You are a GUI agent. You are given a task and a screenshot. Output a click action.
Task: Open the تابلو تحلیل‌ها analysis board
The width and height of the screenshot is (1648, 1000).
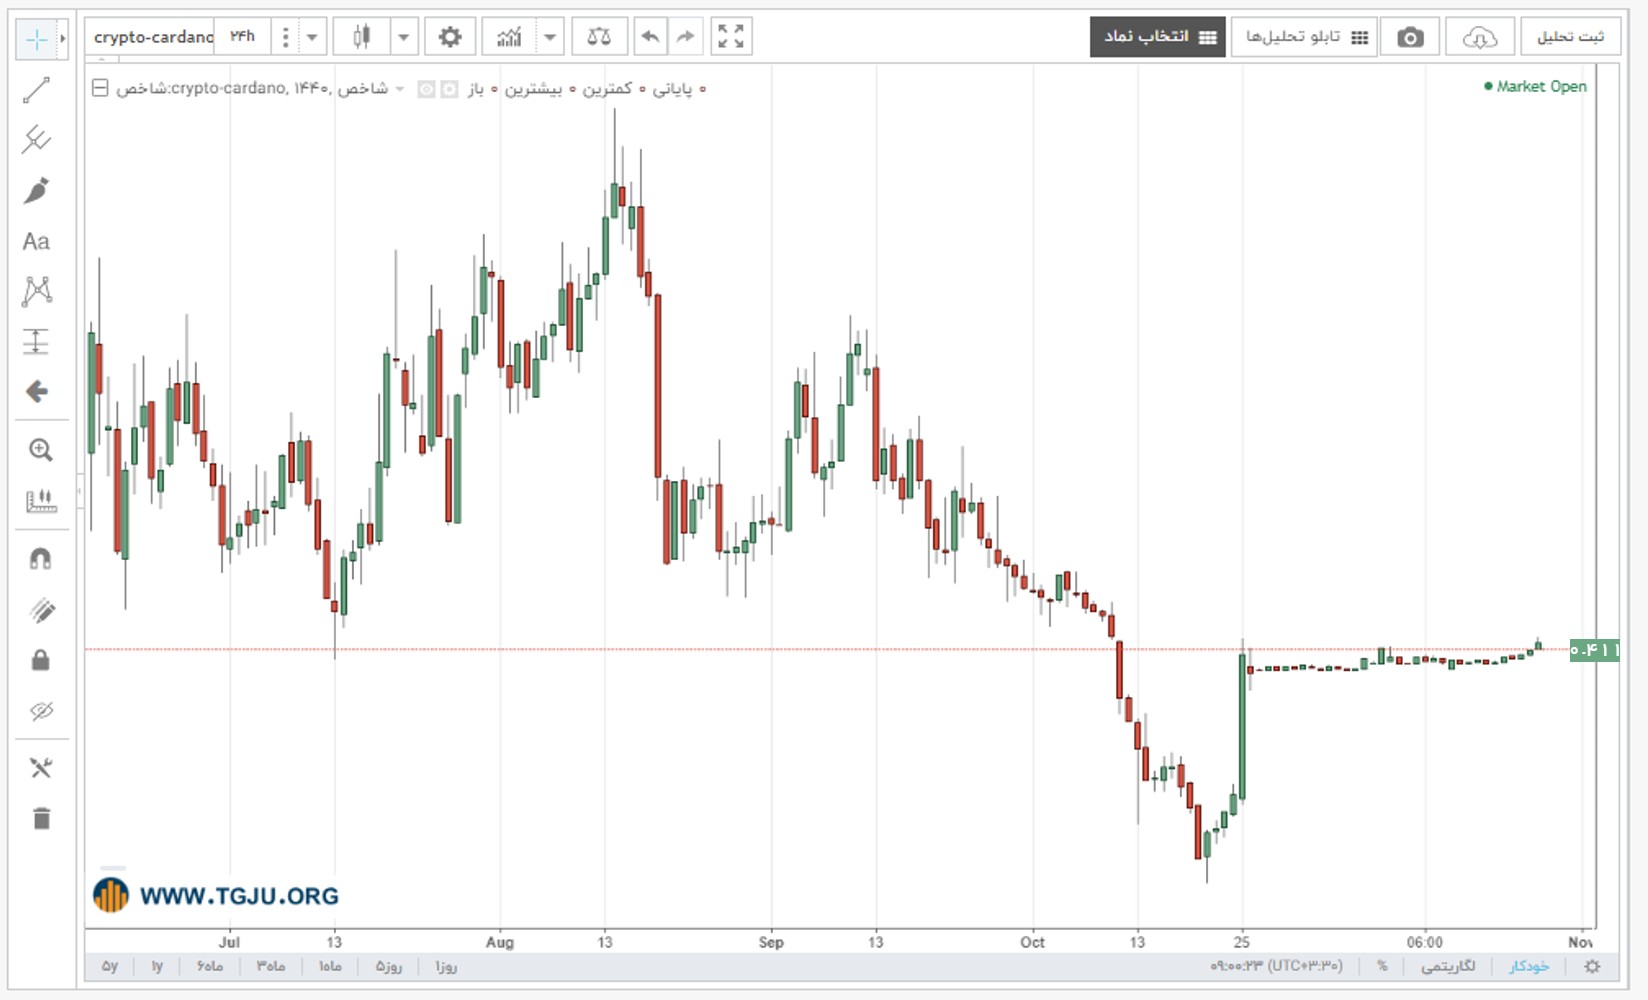coord(1304,37)
